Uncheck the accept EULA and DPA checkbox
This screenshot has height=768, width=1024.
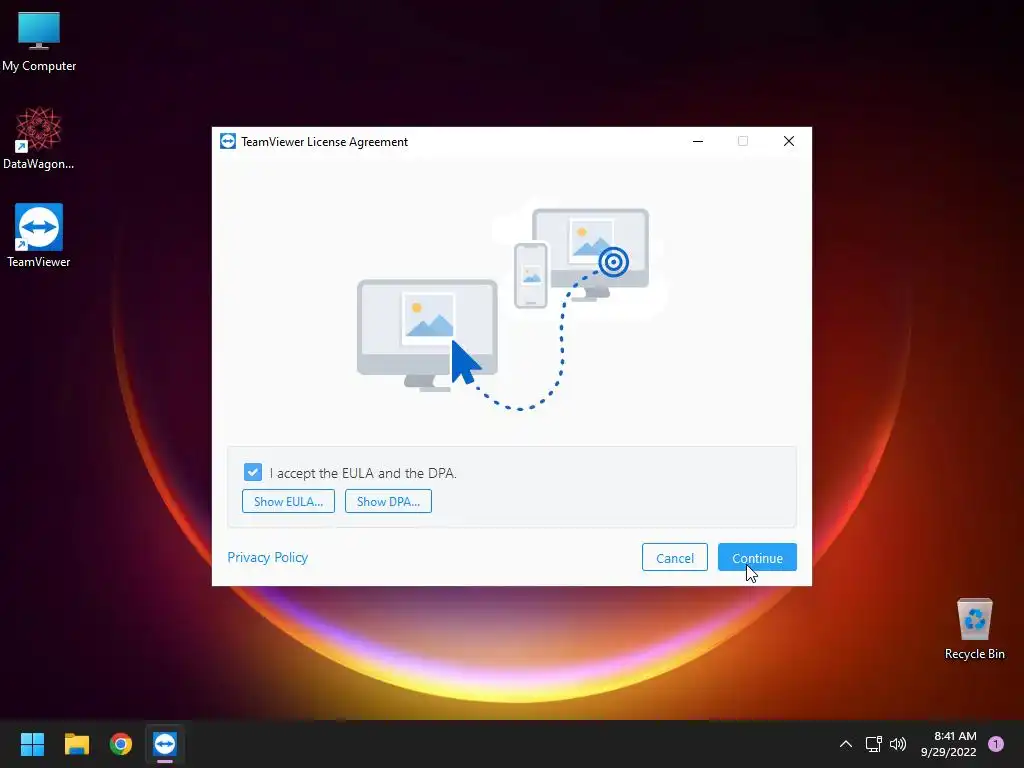253,472
